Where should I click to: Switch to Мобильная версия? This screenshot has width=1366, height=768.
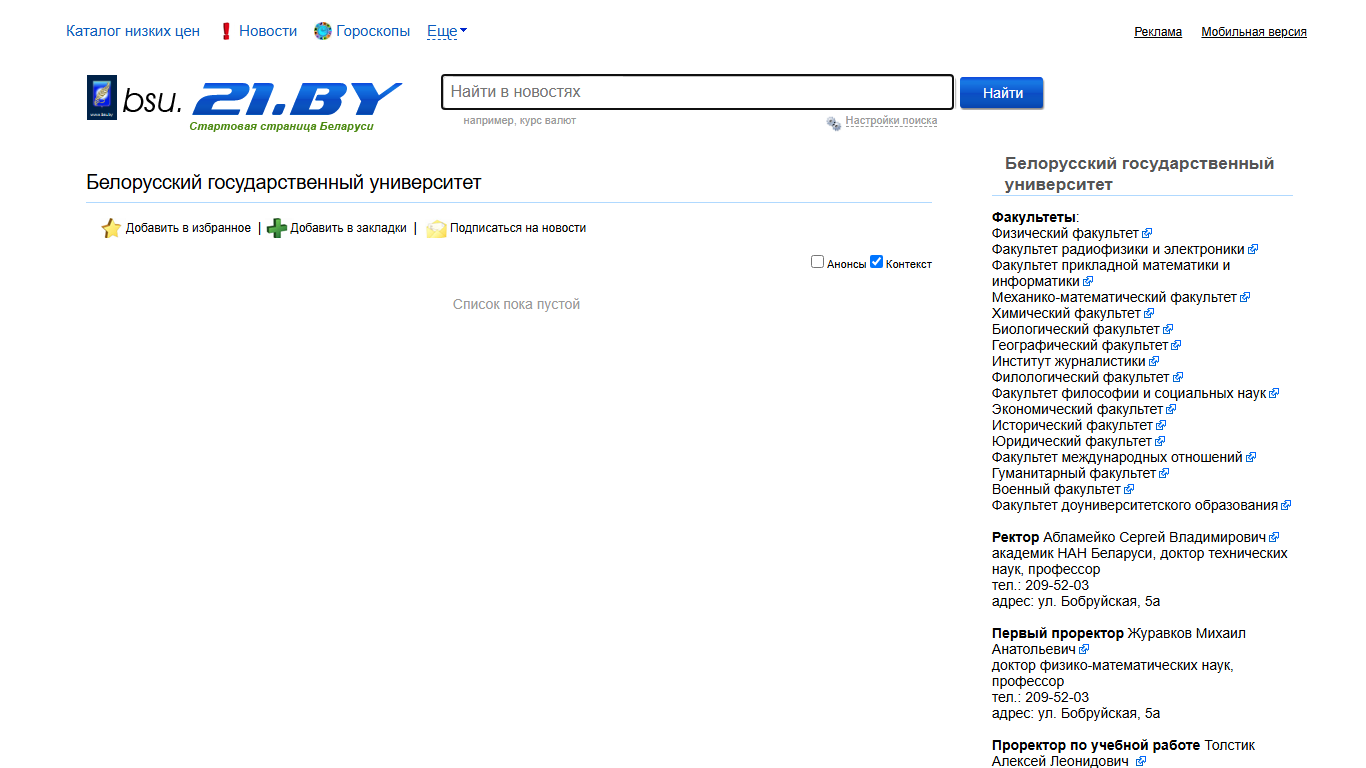click(x=1254, y=32)
